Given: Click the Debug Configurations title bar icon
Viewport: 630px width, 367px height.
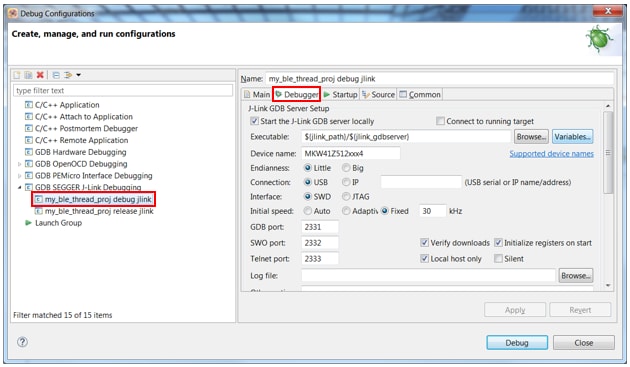Looking at the screenshot, I should point(13,13).
